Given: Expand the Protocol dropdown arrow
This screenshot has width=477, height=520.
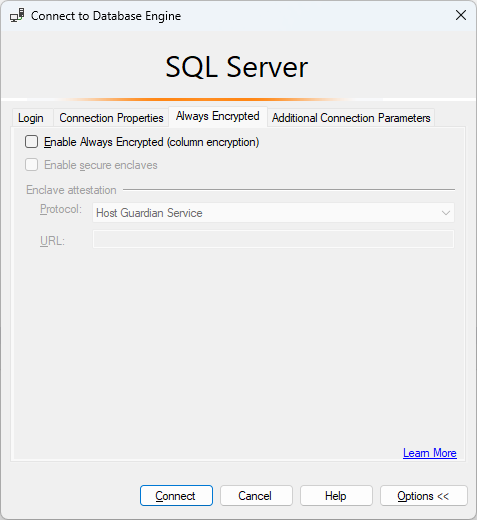Looking at the screenshot, I should click(445, 213).
